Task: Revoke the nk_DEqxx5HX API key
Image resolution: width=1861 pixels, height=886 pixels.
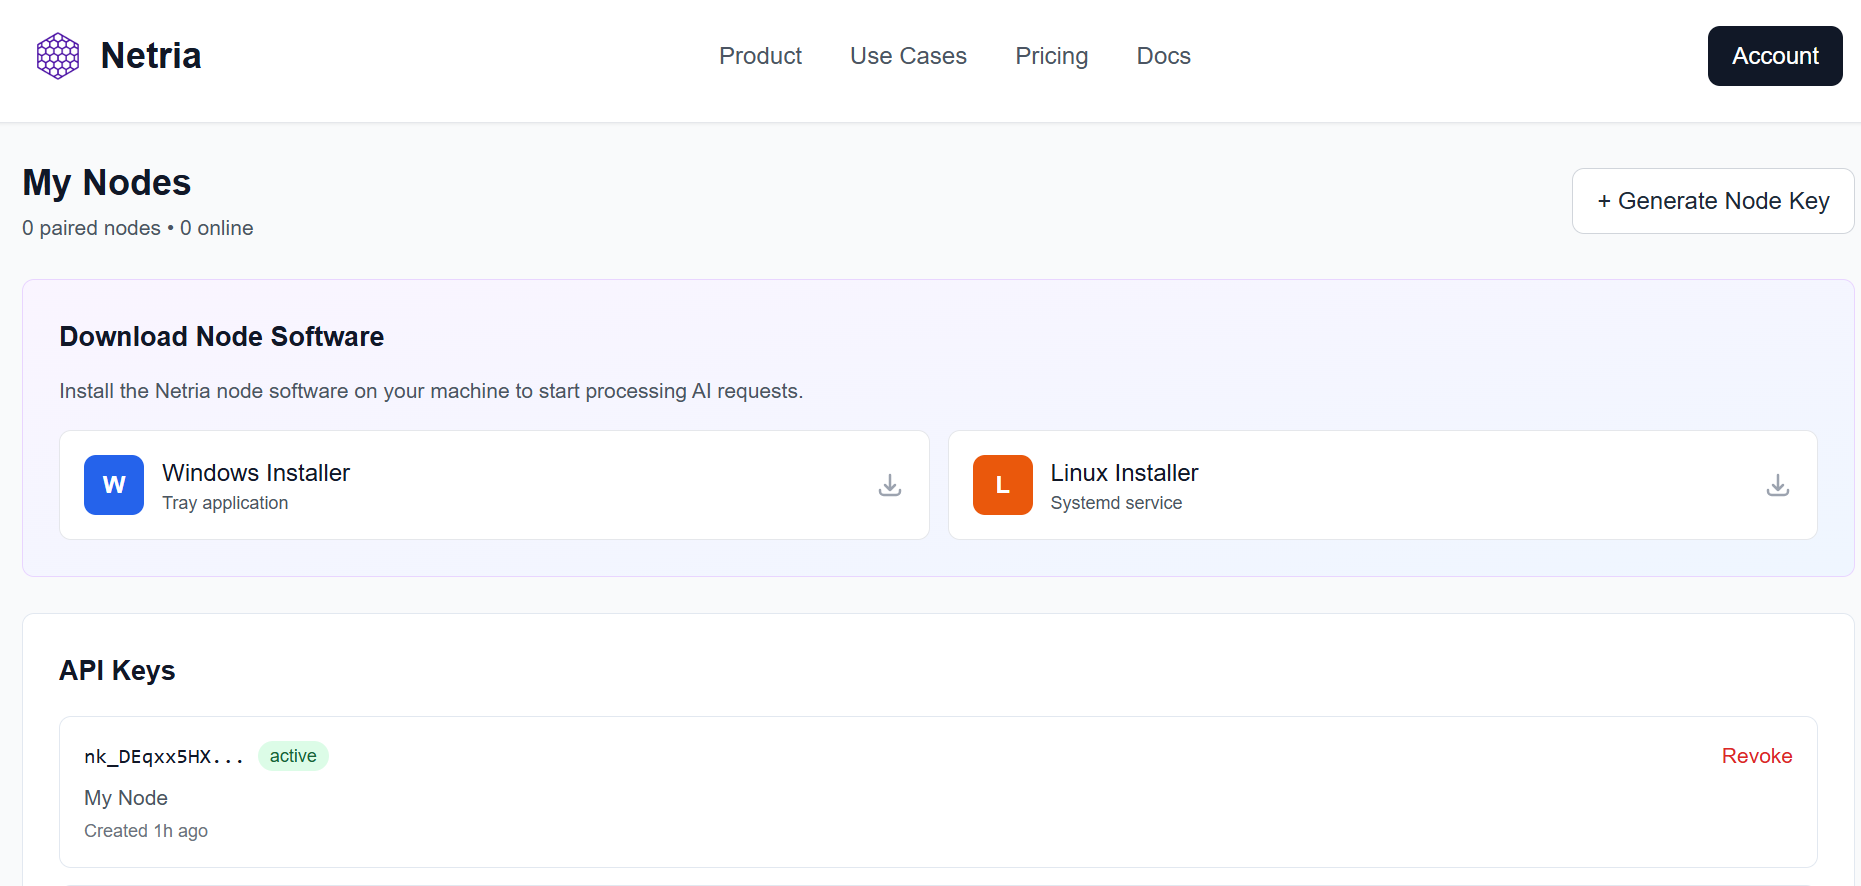Action: [1756, 756]
